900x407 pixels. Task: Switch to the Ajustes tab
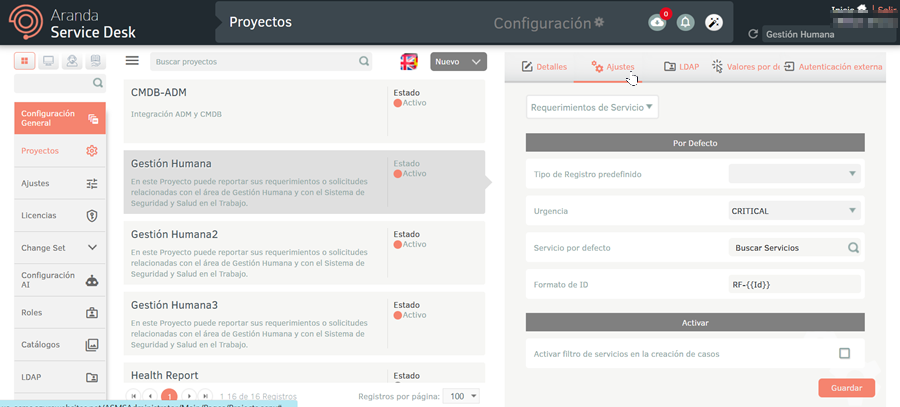click(612, 67)
